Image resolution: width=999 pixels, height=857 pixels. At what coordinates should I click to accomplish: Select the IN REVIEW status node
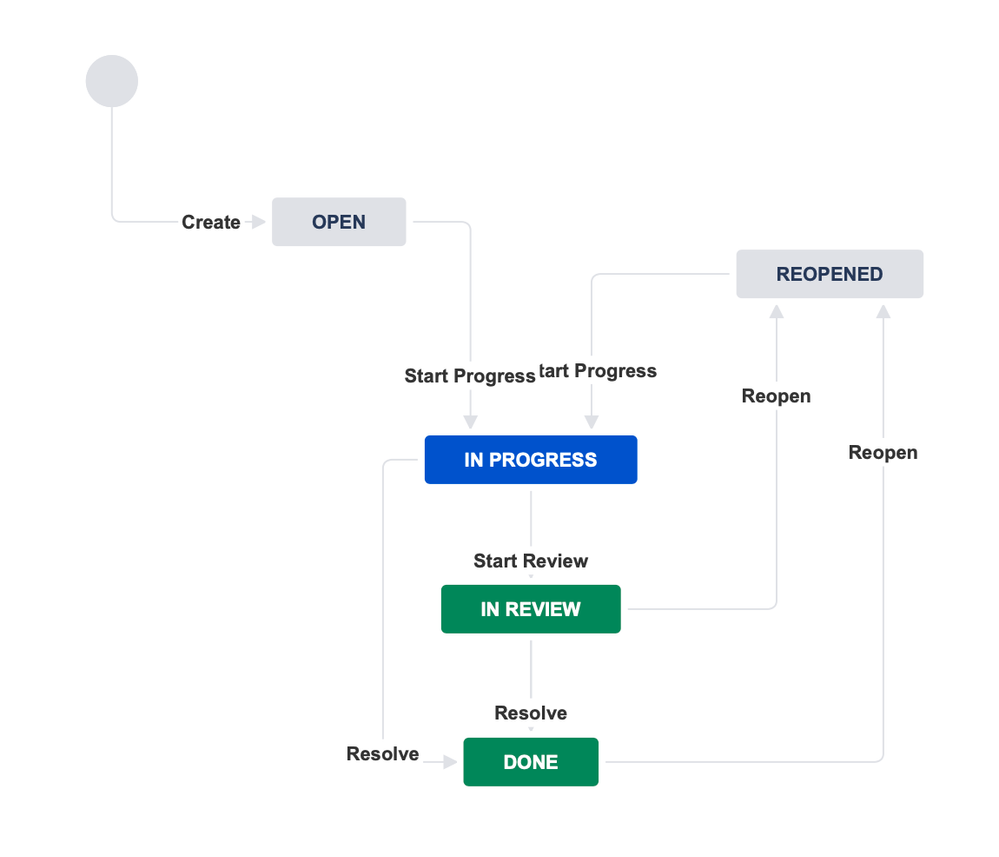pos(531,609)
